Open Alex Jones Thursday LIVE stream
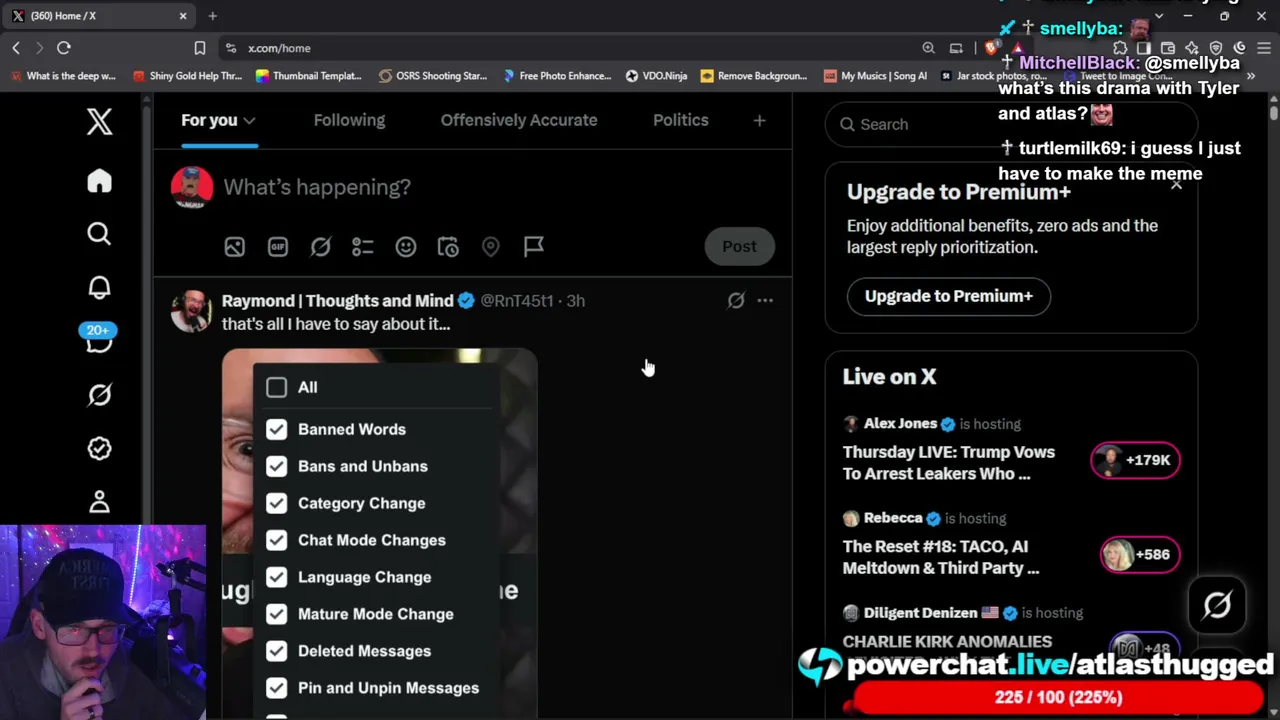The image size is (1280, 720). click(x=949, y=463)
